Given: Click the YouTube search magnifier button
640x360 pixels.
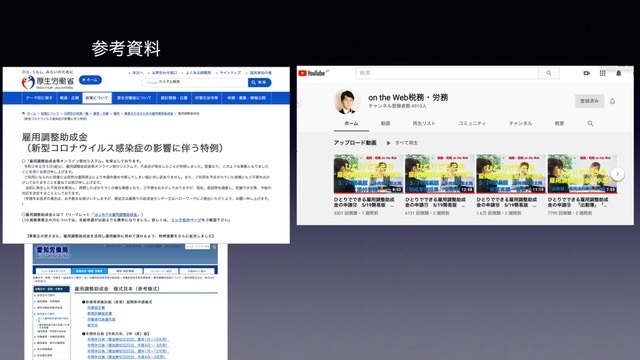Looking at the screenshot, I should 549,73.
